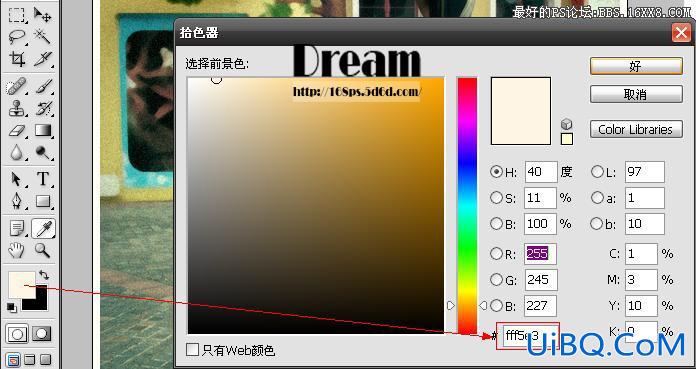
Task: Select the Notes tool
Action: tap(17, 229)
